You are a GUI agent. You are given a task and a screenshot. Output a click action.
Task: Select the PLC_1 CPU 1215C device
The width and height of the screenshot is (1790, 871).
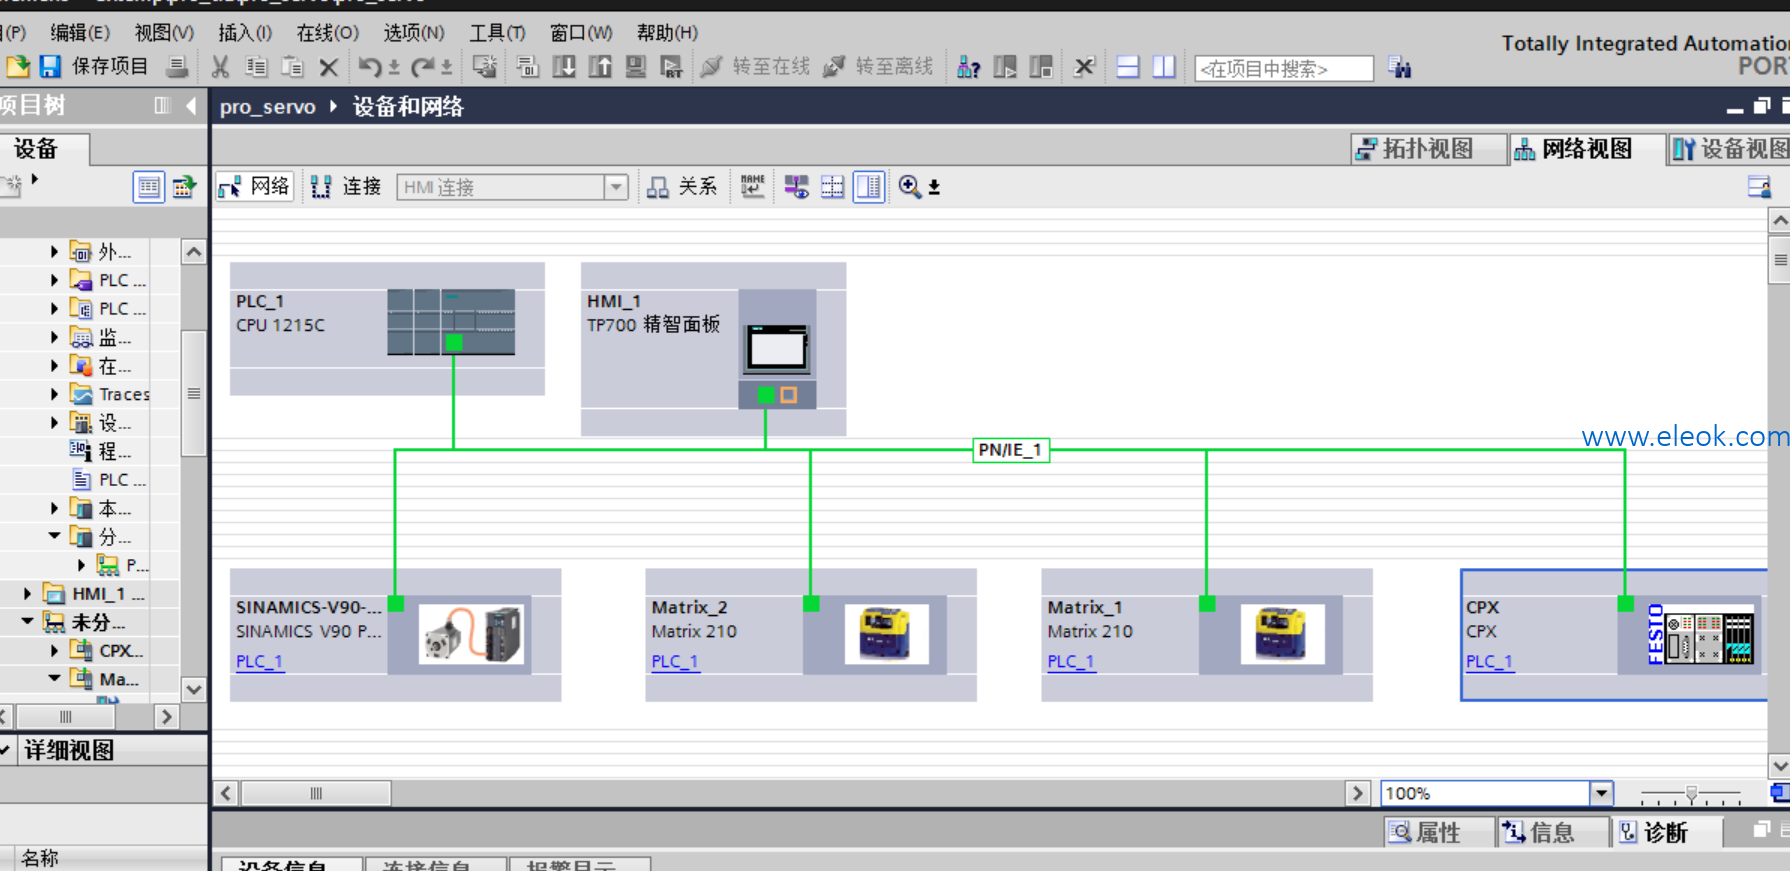[387, 329]
